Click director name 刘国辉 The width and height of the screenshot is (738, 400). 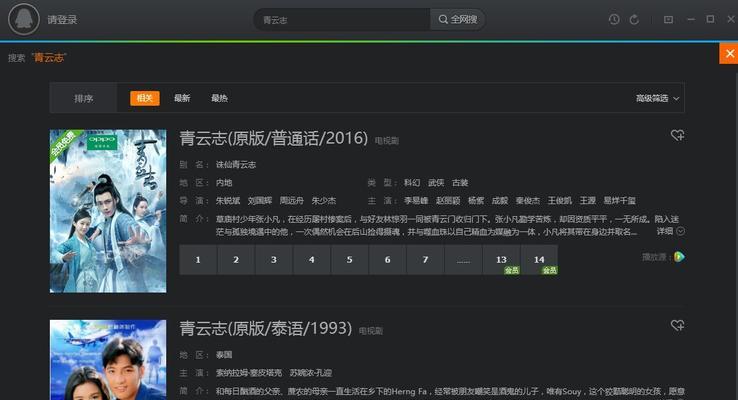point(260,200)
